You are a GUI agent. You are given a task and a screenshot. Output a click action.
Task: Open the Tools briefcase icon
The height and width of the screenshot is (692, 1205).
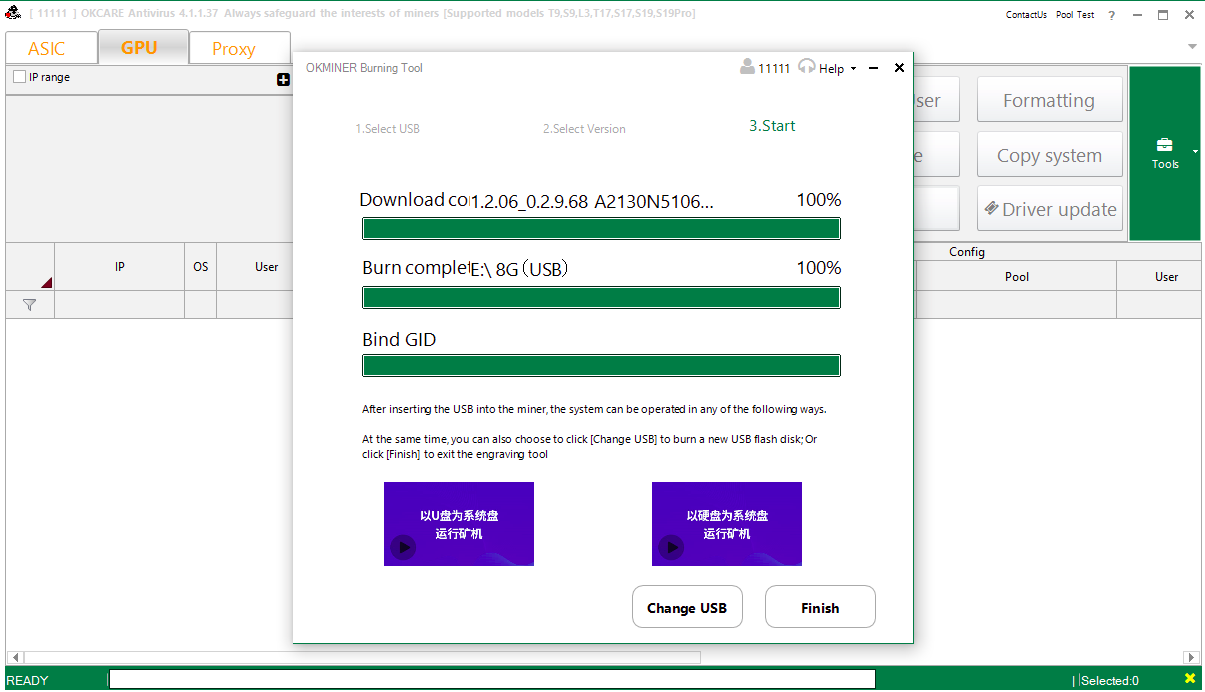(1164, 145)
